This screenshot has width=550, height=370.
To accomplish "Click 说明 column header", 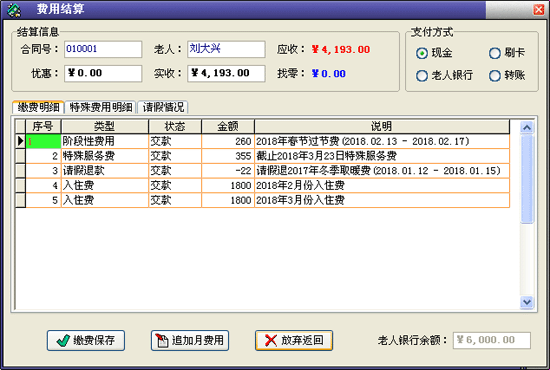I will [x=382, y=126].
